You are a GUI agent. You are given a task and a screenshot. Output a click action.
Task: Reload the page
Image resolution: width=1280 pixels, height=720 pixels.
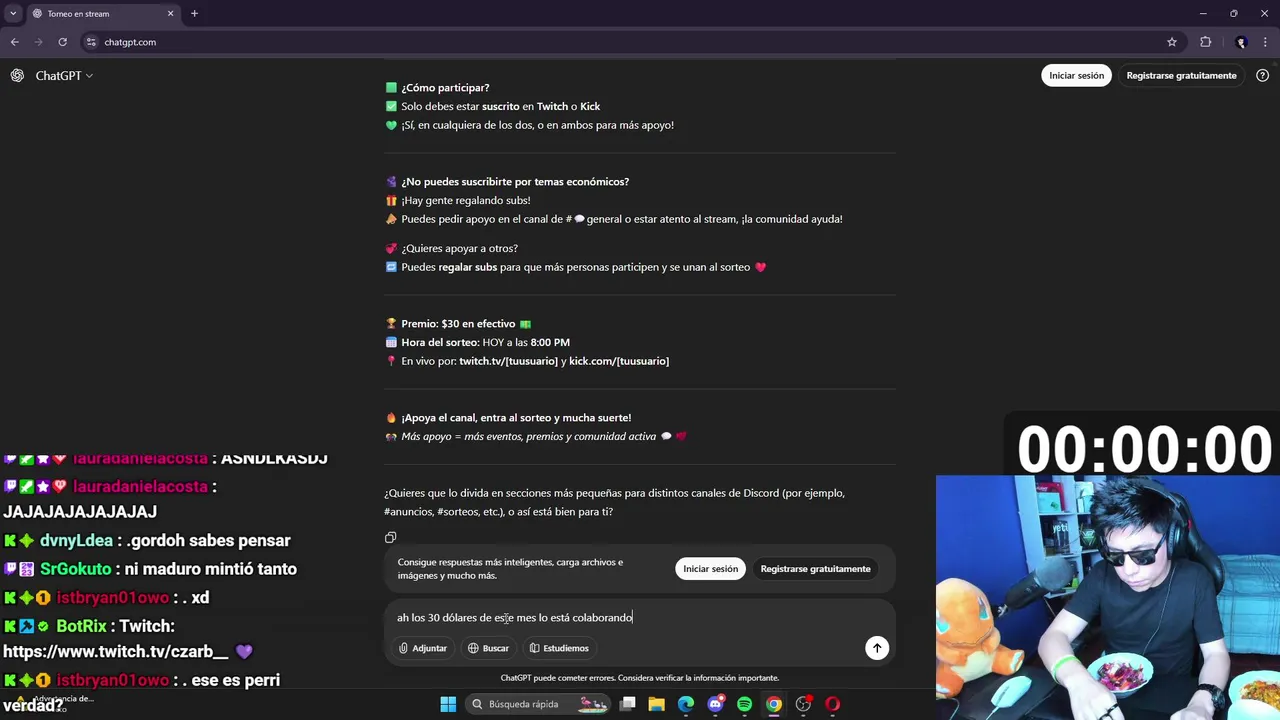(62, 42)
